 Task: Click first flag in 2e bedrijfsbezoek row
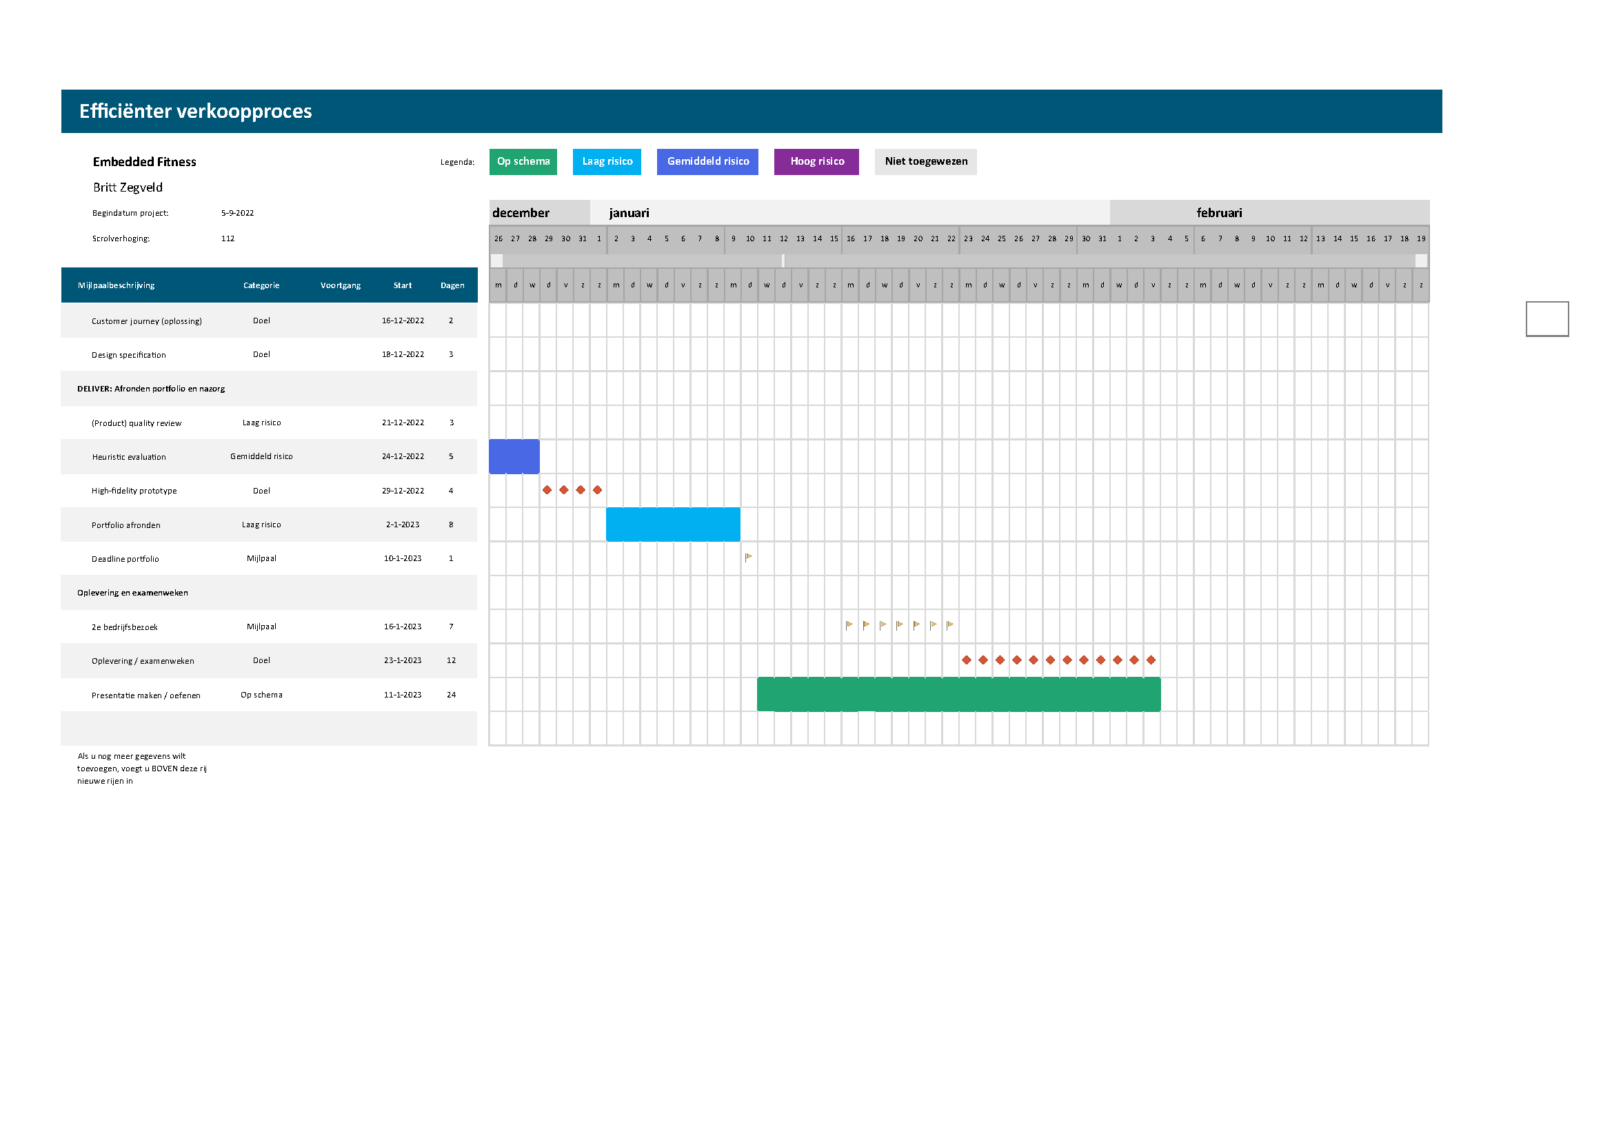click(x=849, y=626)
